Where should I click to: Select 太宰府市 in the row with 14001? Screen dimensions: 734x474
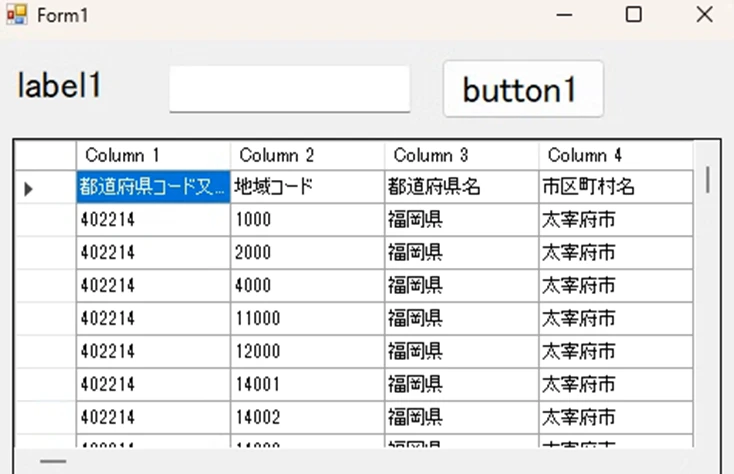tap(616, 385)
